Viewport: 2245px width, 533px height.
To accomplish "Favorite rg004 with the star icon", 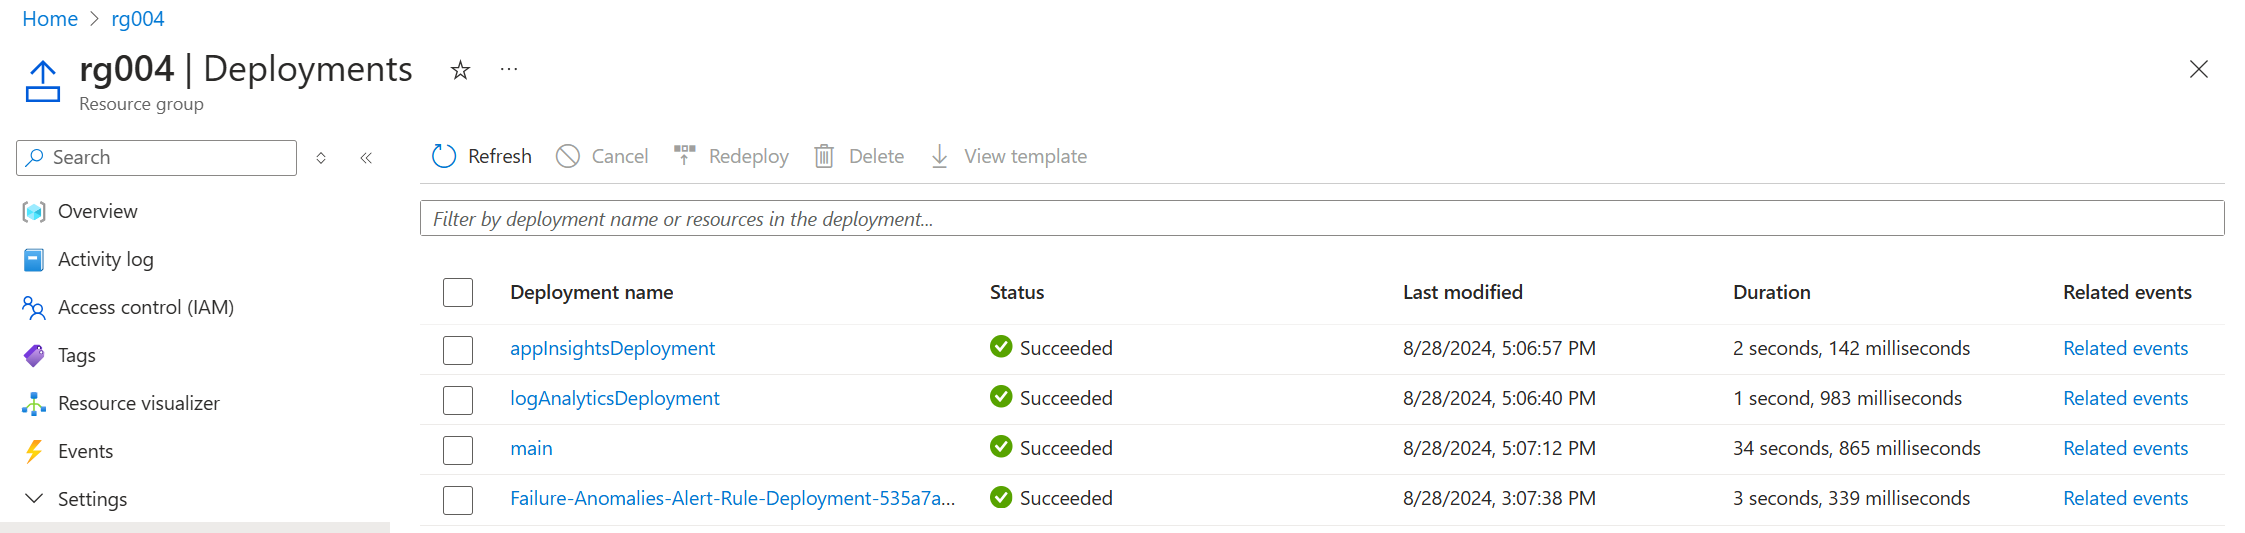I will (x=460, y=70).
